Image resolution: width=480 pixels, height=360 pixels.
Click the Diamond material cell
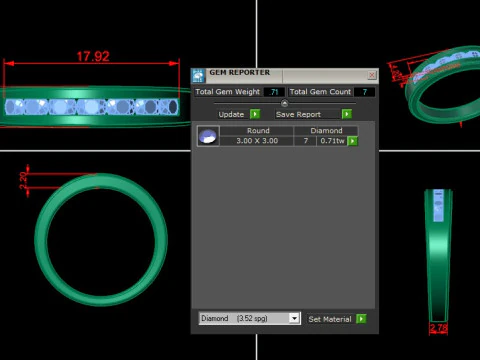pyautogui.click(x=326, y=131)
